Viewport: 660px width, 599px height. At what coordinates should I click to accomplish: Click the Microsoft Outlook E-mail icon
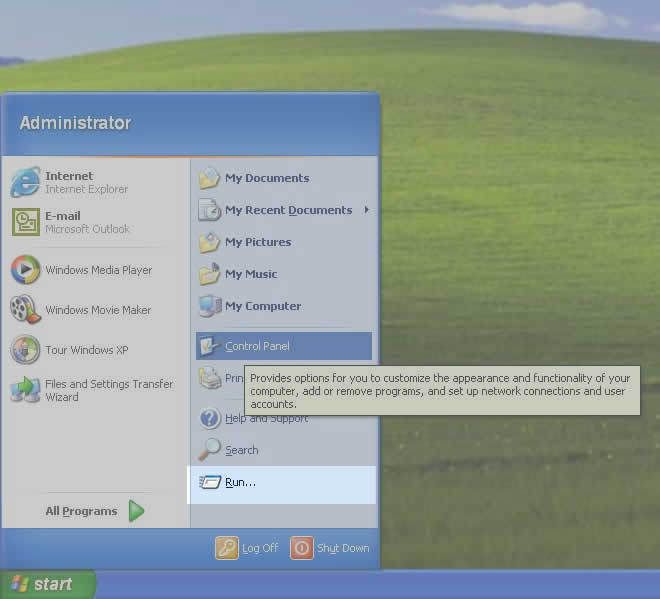[x=26, y=222]
